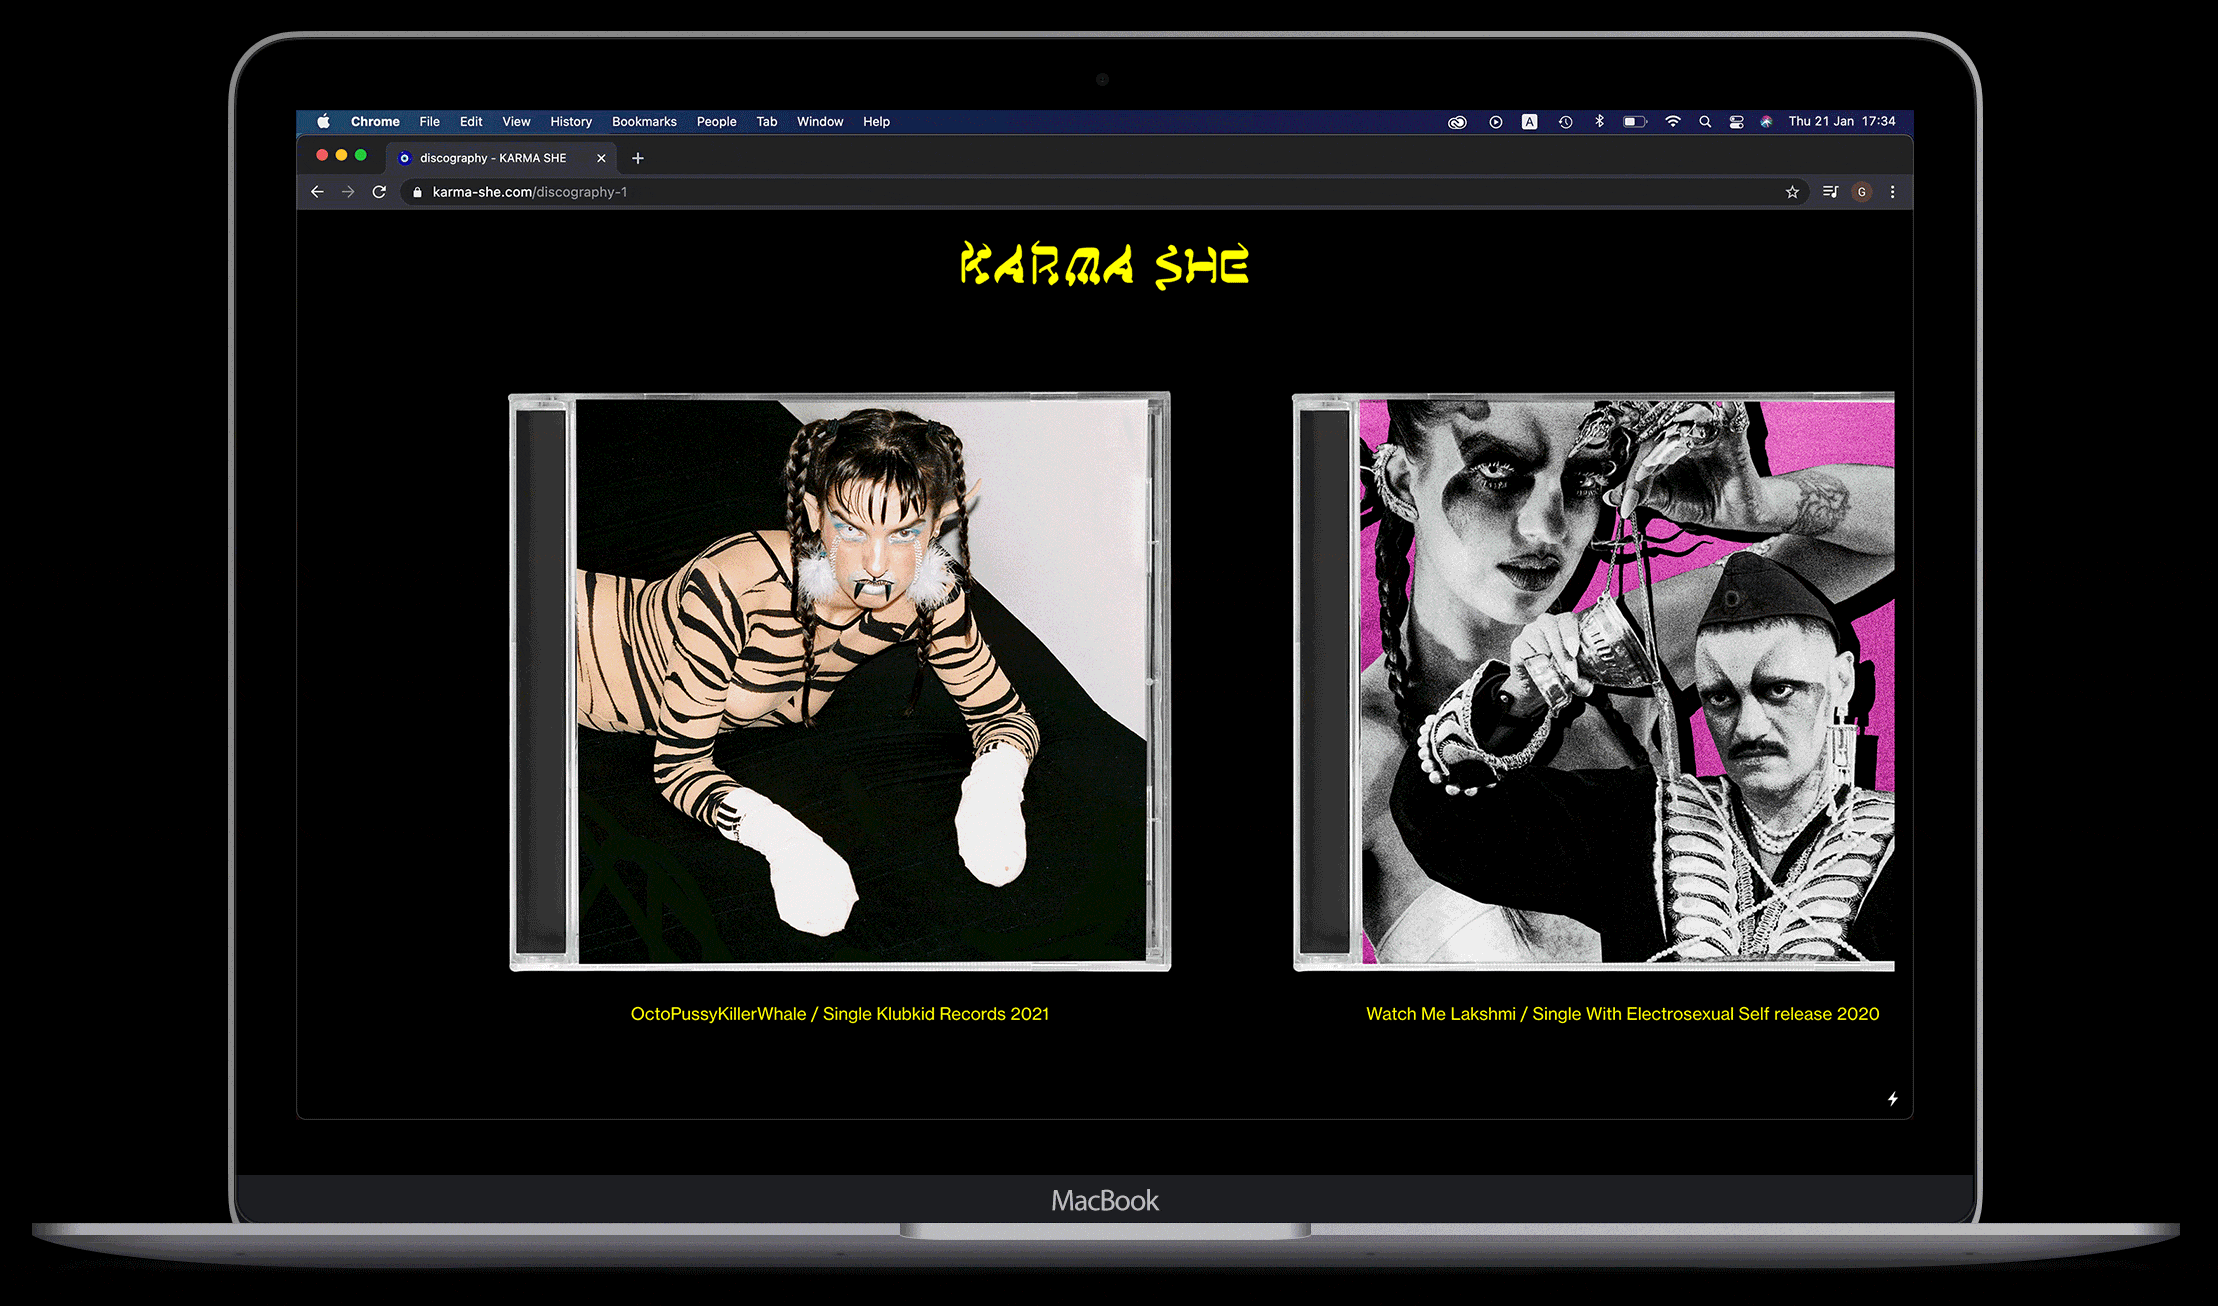
Task: Open the History menu
Action: click(x=571, y=122)
